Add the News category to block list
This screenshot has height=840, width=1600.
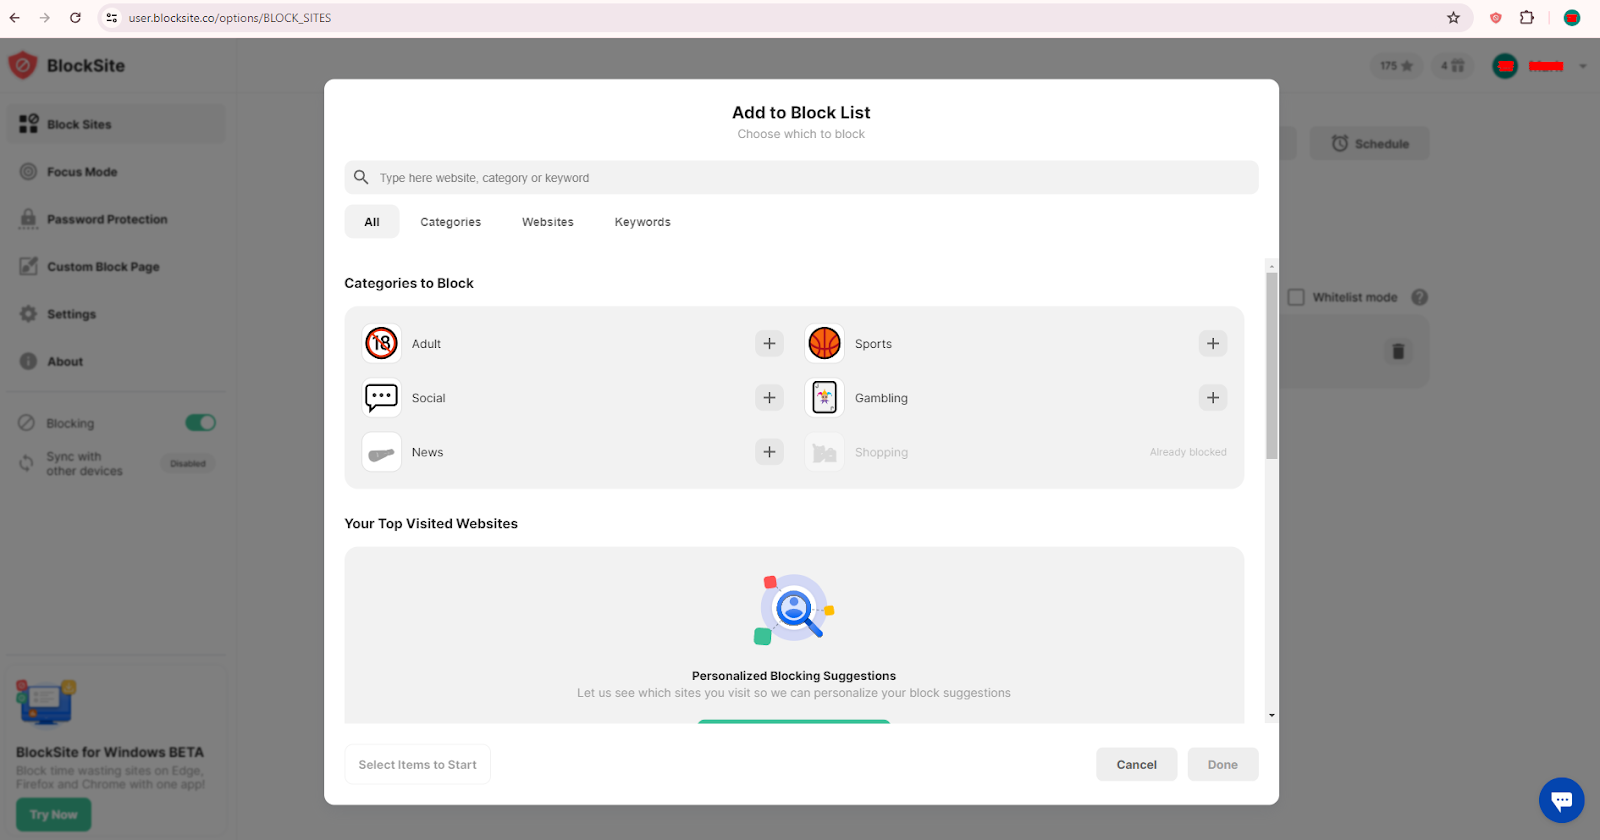[x=769, y=452]
